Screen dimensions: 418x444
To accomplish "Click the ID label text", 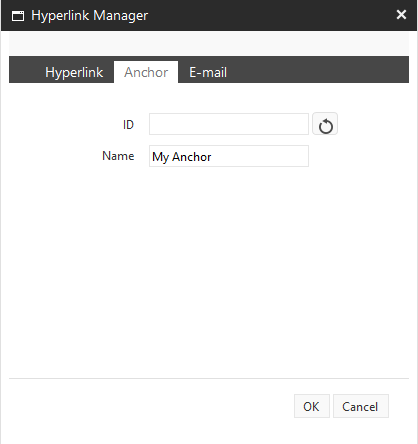I will point(128,125).
